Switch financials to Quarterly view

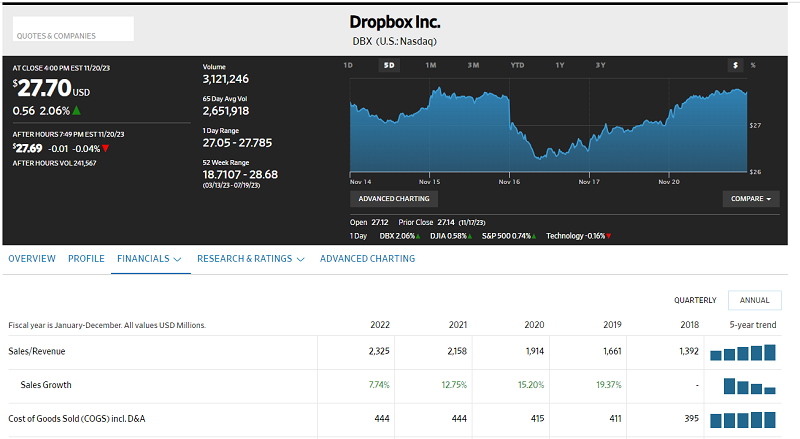(x=695, y=300)
